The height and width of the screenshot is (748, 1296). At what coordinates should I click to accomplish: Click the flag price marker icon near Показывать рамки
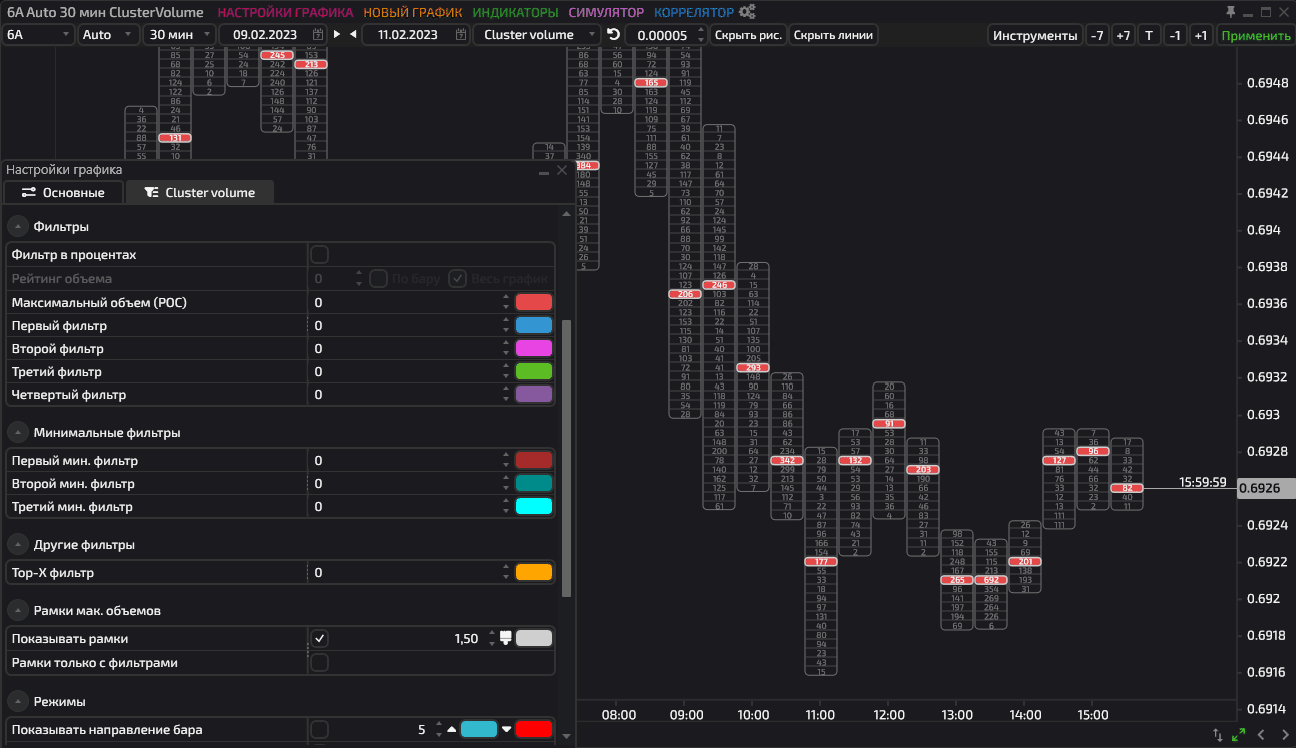tap(506, 637)
